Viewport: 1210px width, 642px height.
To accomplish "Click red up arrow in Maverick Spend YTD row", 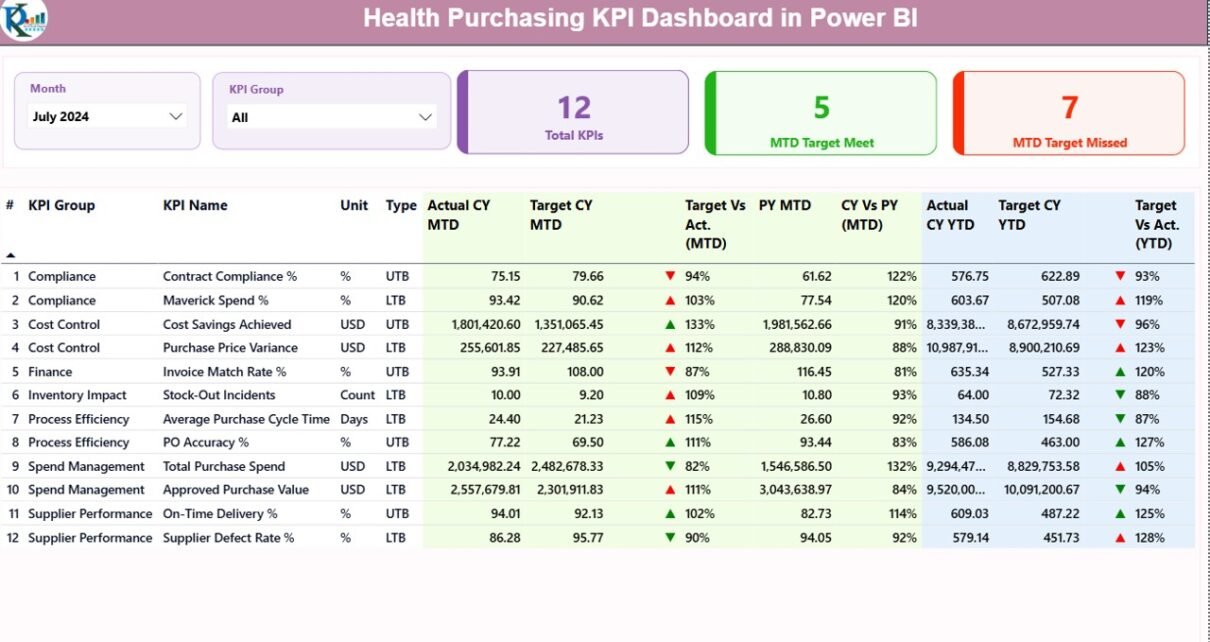I will click(1120, 300).
